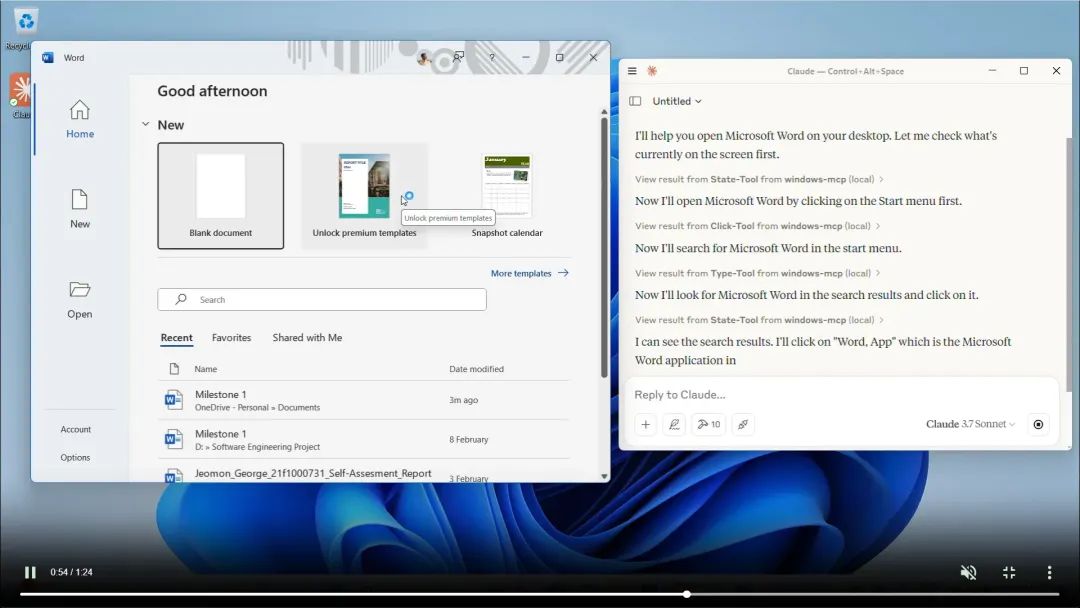Pause the video playback
This screenshot has height=608, width=1080.
click(30, 572)
